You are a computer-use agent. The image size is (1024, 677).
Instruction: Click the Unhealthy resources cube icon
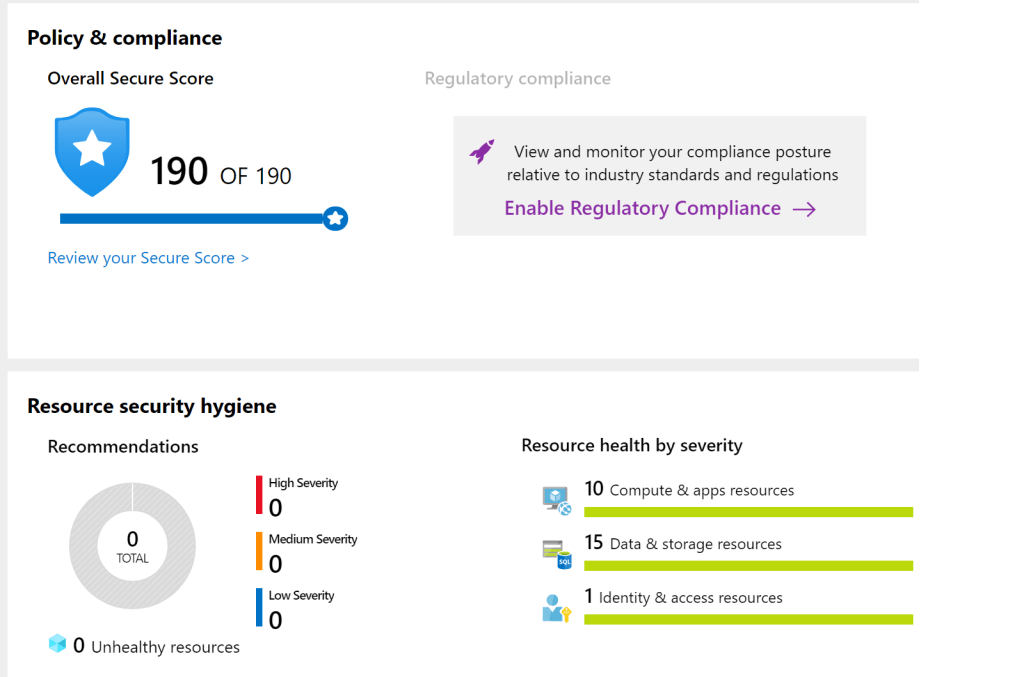pyautogui.click(x=58, y=644)
